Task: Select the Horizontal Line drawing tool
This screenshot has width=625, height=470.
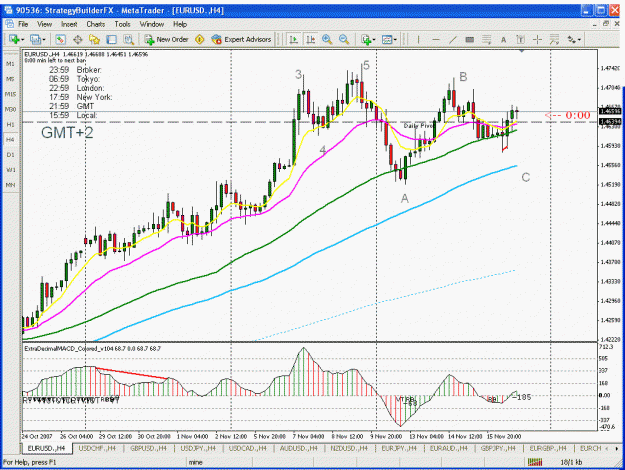Action: tap(436, 39)
